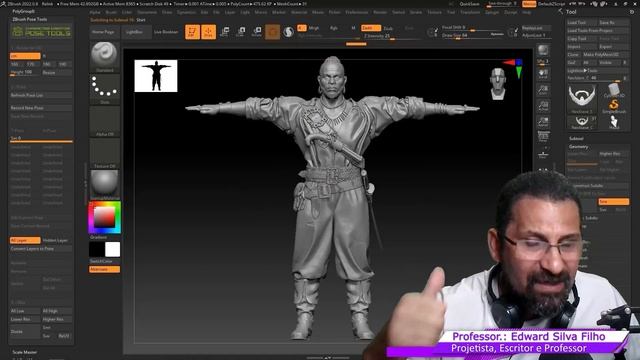Adjust the Z Intensity slider

tap(391, 36)
